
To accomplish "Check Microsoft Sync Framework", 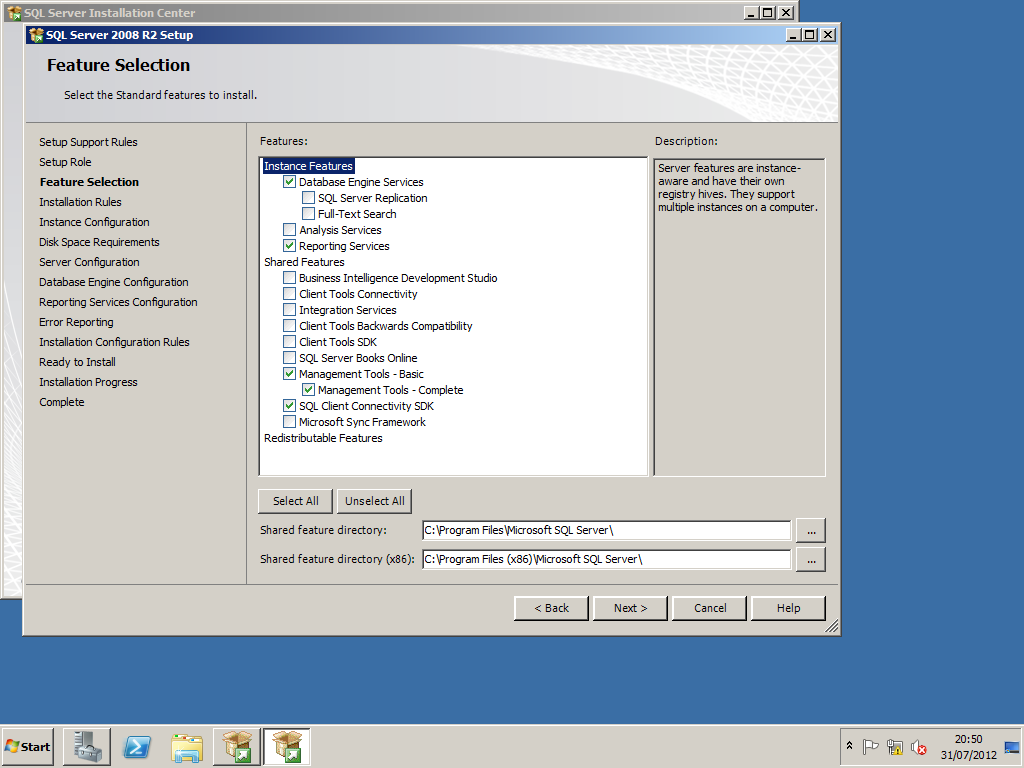I will pos(289,421).
